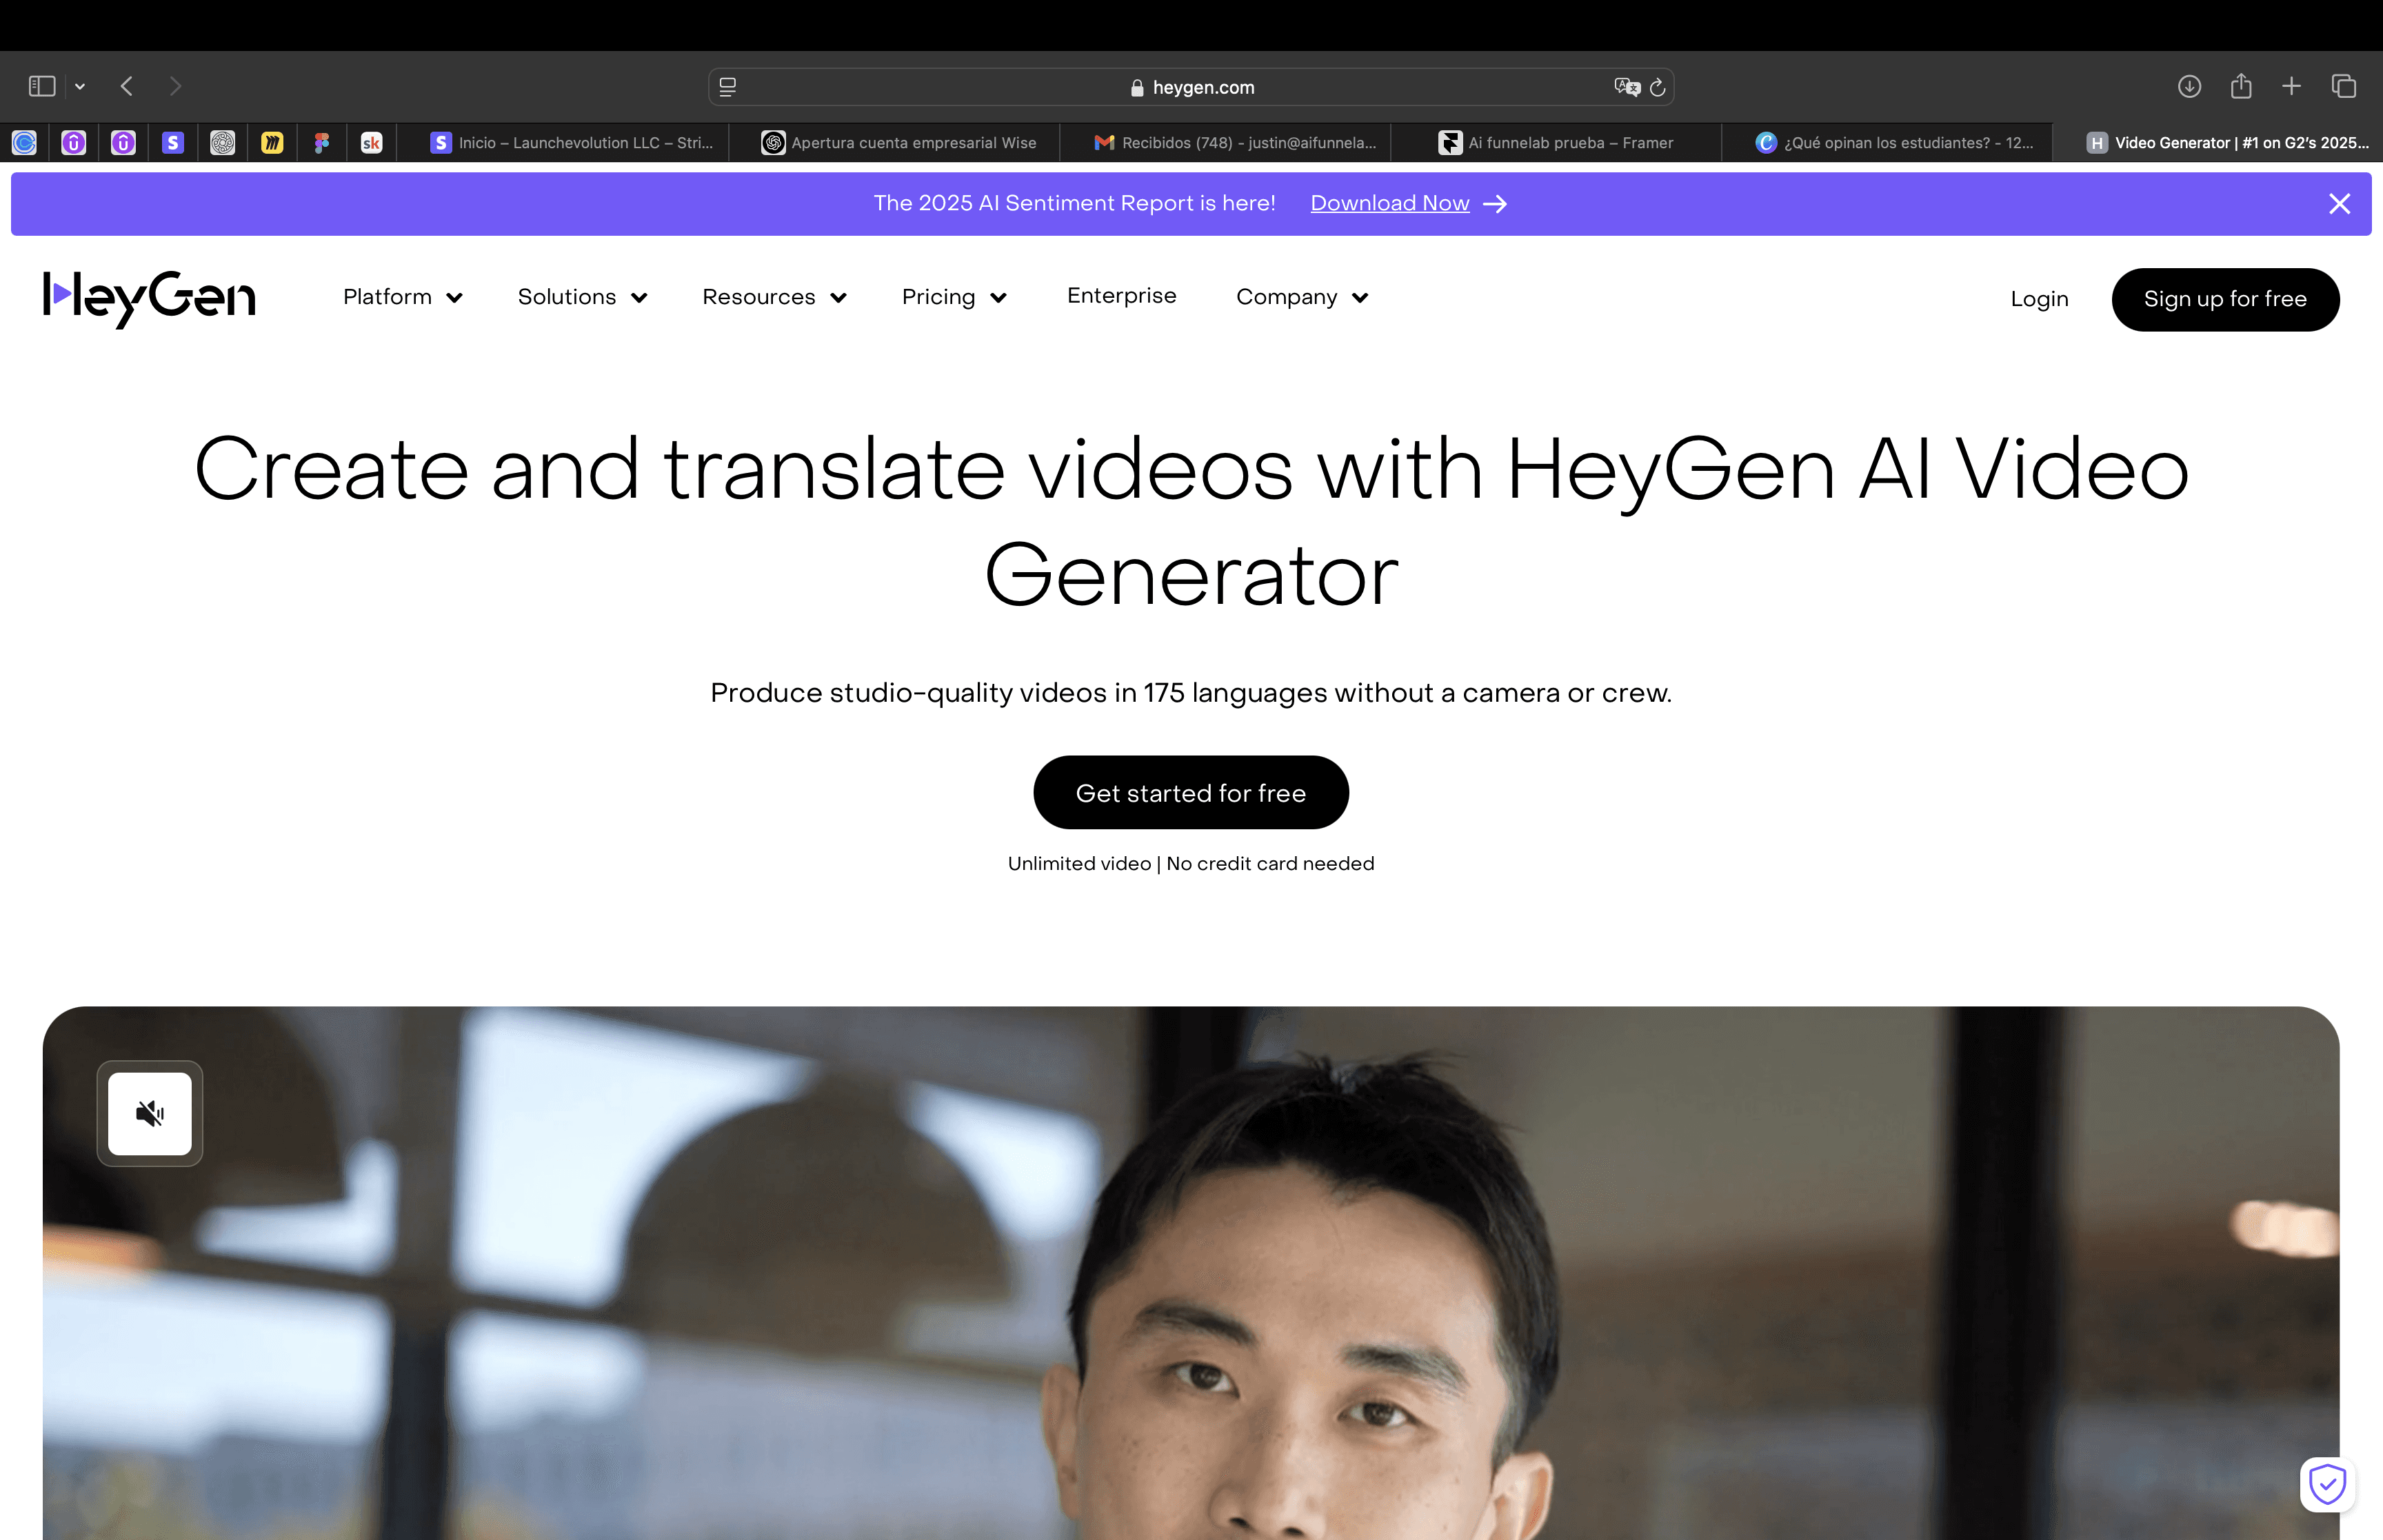
Task: Expand the Company menu
Action: (1302, 297)
